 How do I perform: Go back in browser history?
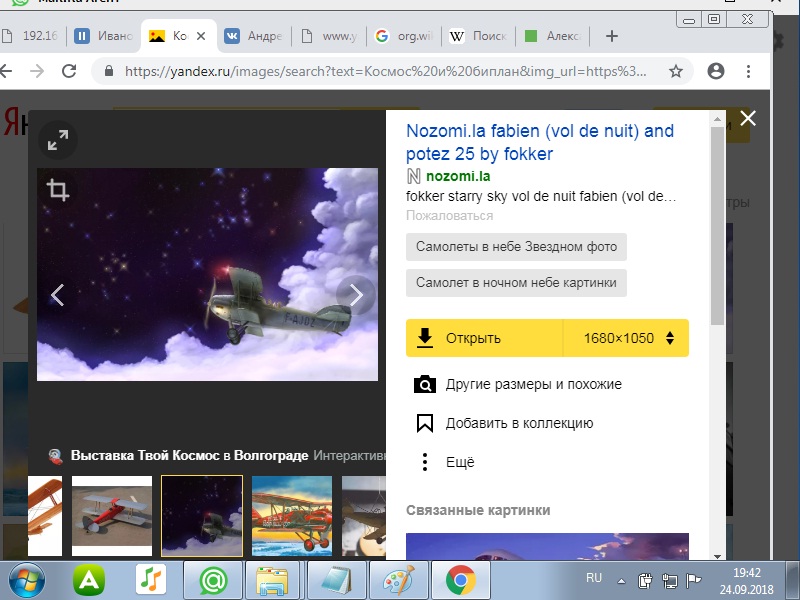coord(6,71)
